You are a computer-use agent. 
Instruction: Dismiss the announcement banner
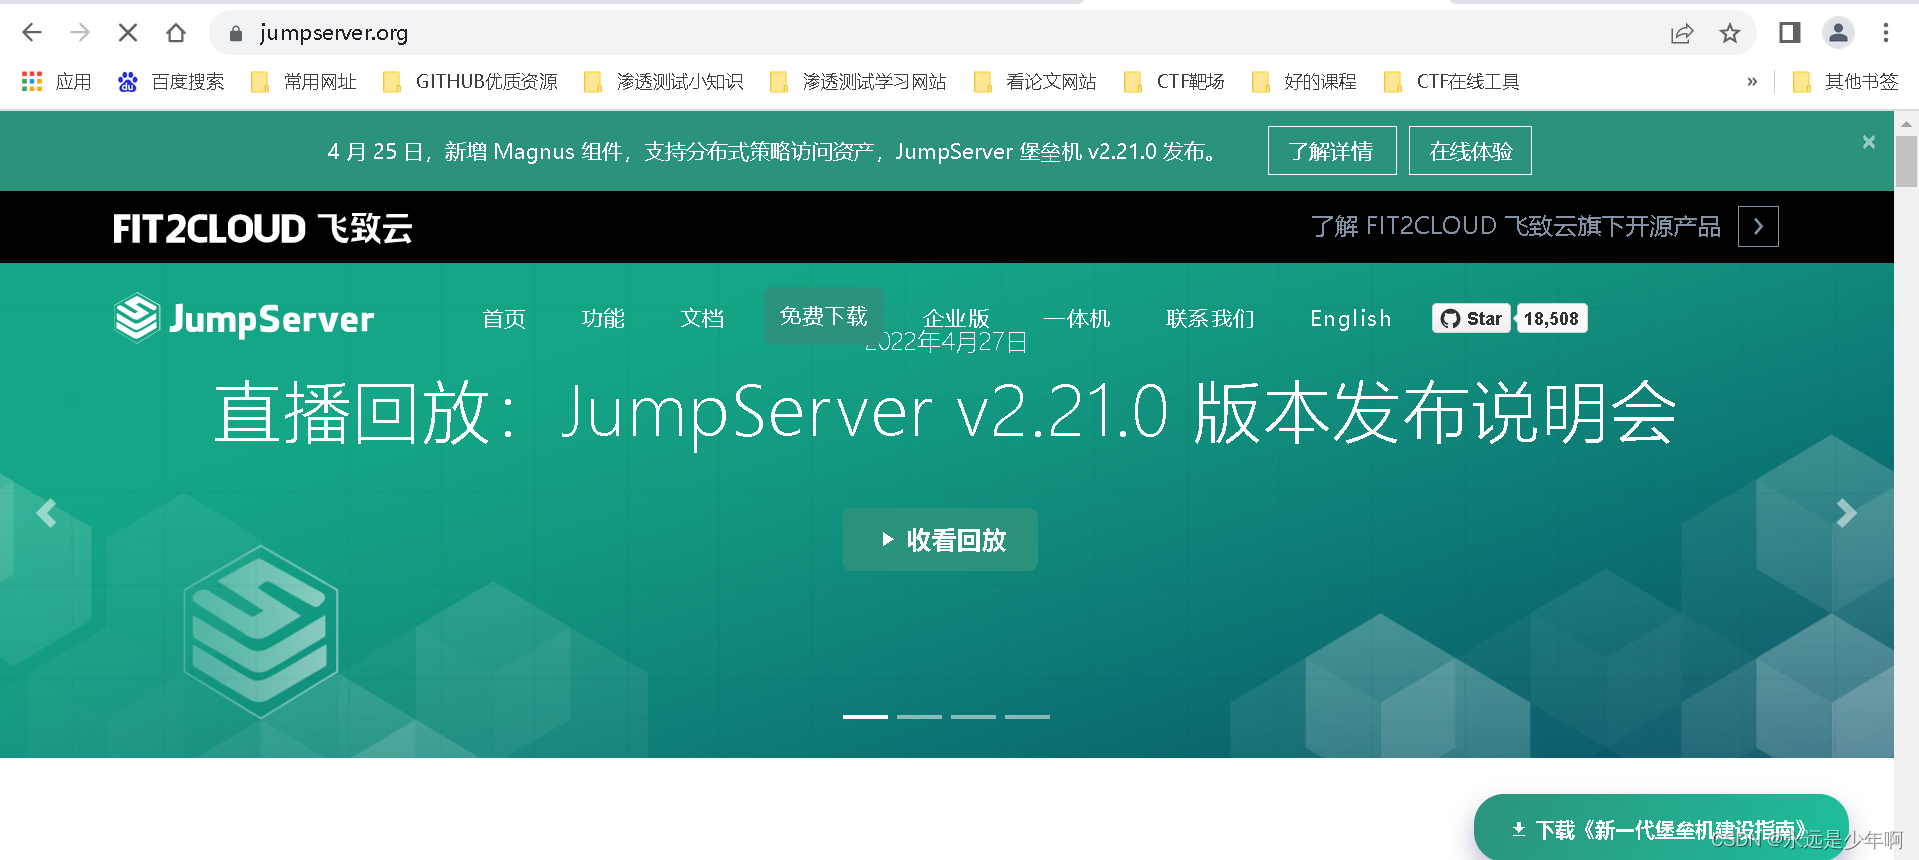(x=1869, y=142)
